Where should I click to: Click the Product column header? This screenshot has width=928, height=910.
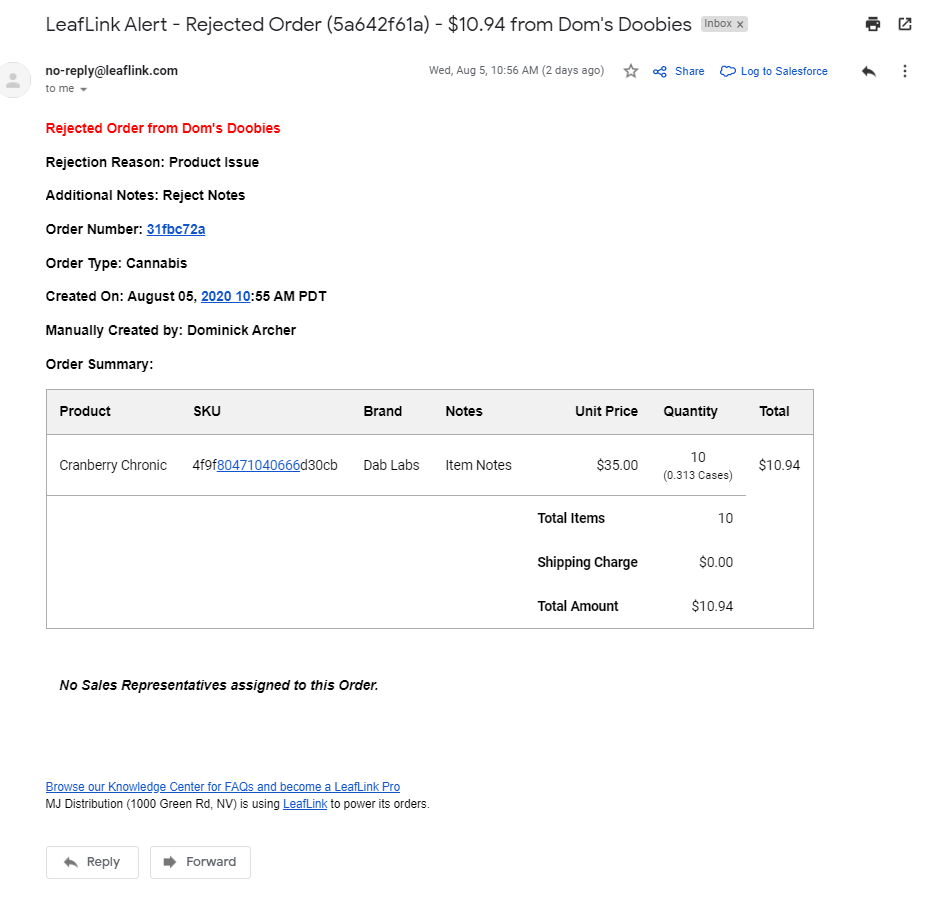(85, 411)
